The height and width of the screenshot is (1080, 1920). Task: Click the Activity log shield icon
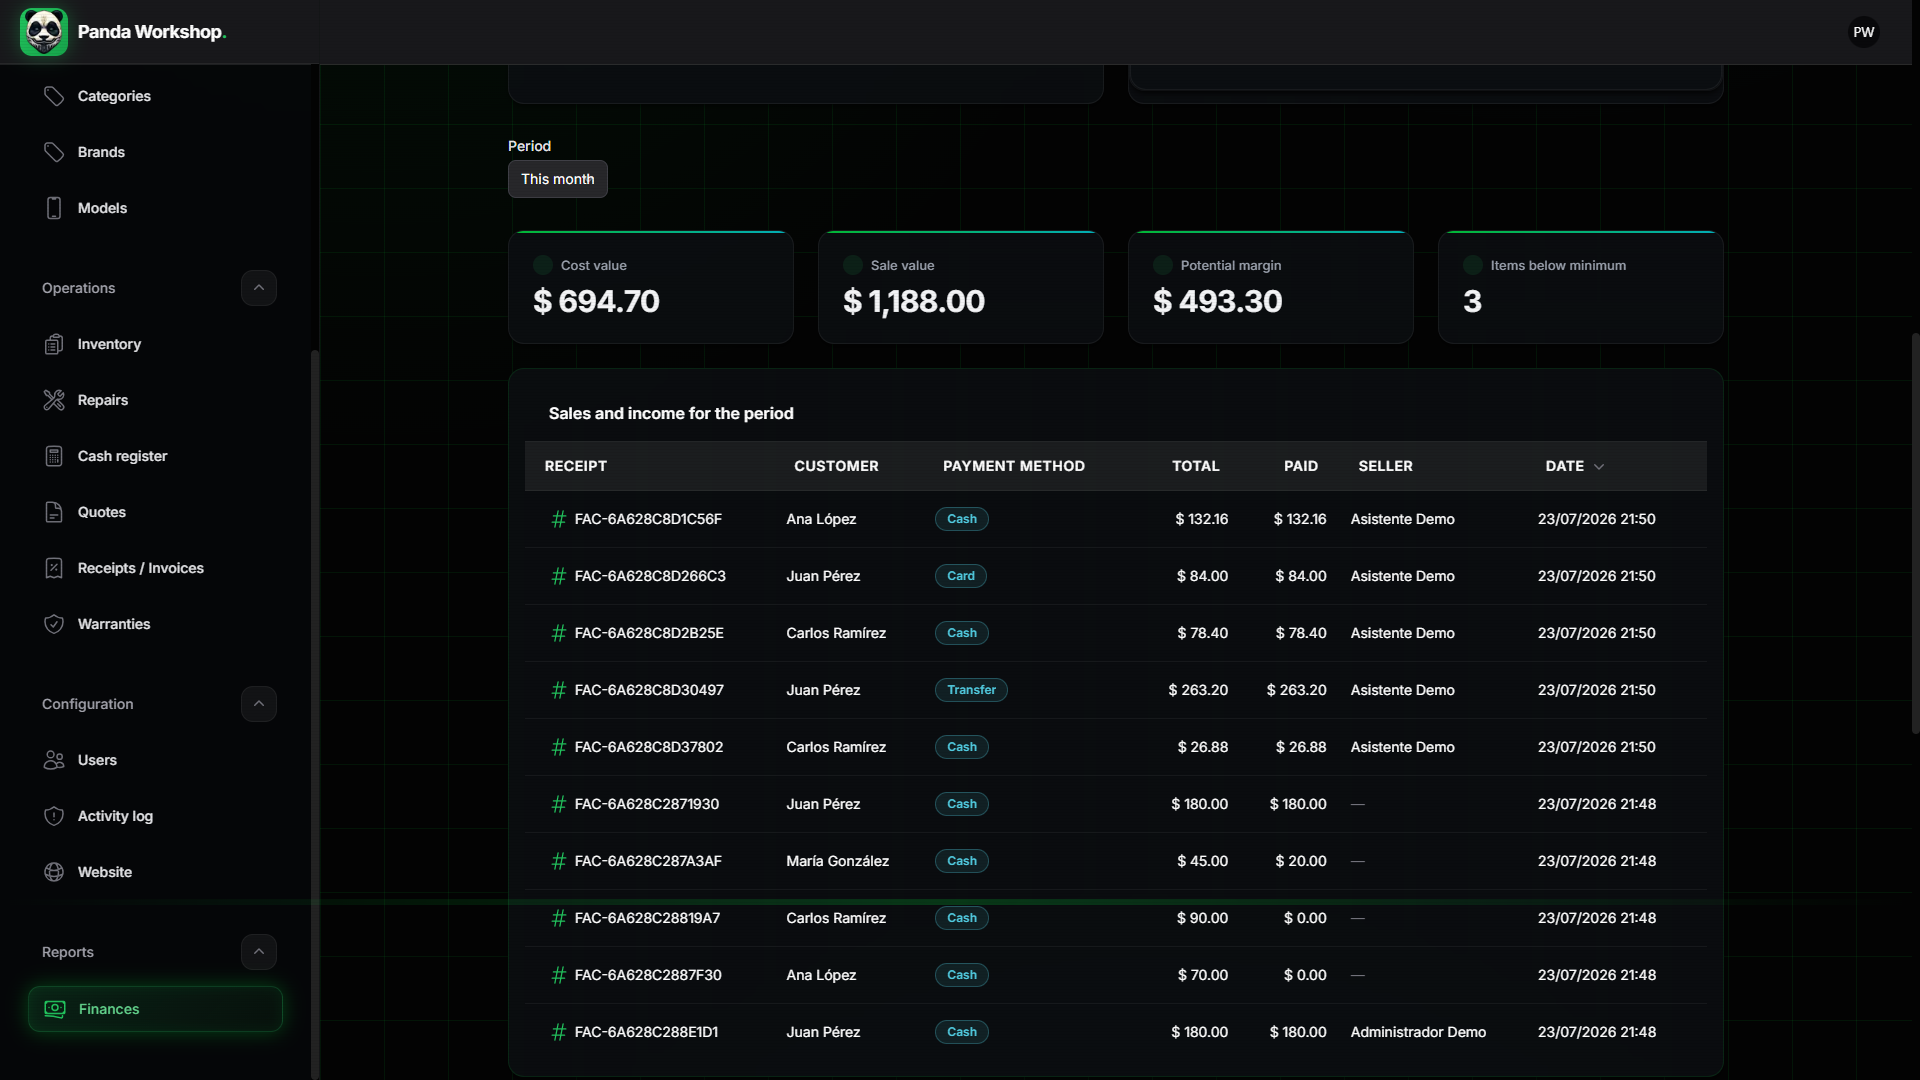[x=54, y=816]
